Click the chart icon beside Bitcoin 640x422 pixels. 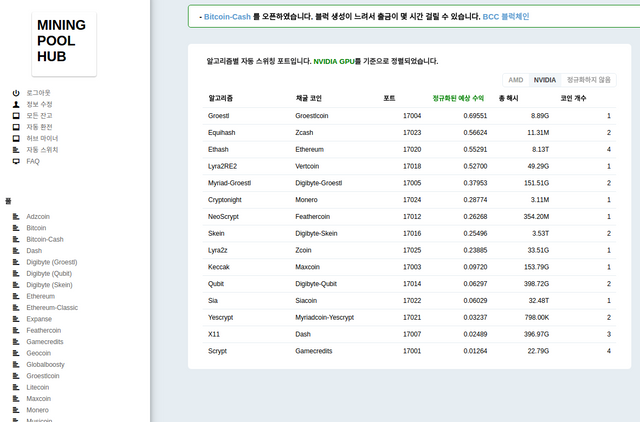[16, 228]
